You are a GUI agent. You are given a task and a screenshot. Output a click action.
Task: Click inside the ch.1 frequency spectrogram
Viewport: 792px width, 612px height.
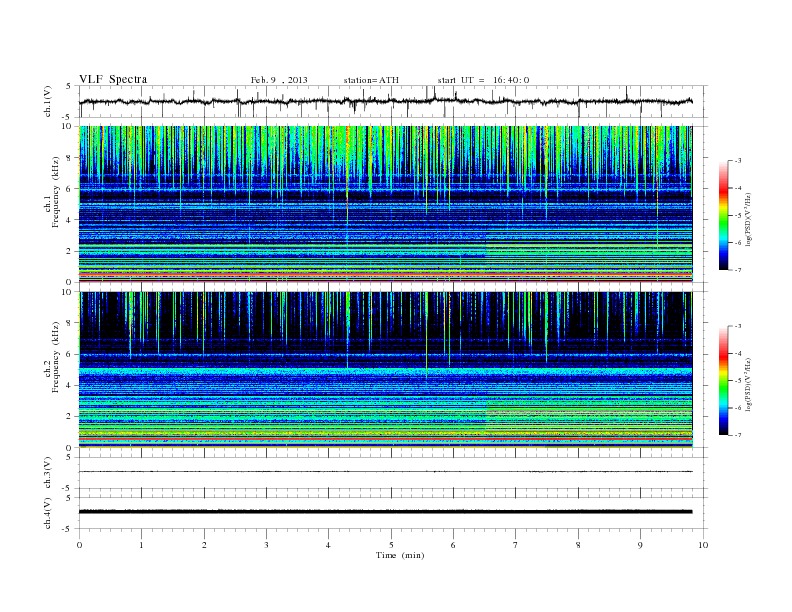coord(385,204)
